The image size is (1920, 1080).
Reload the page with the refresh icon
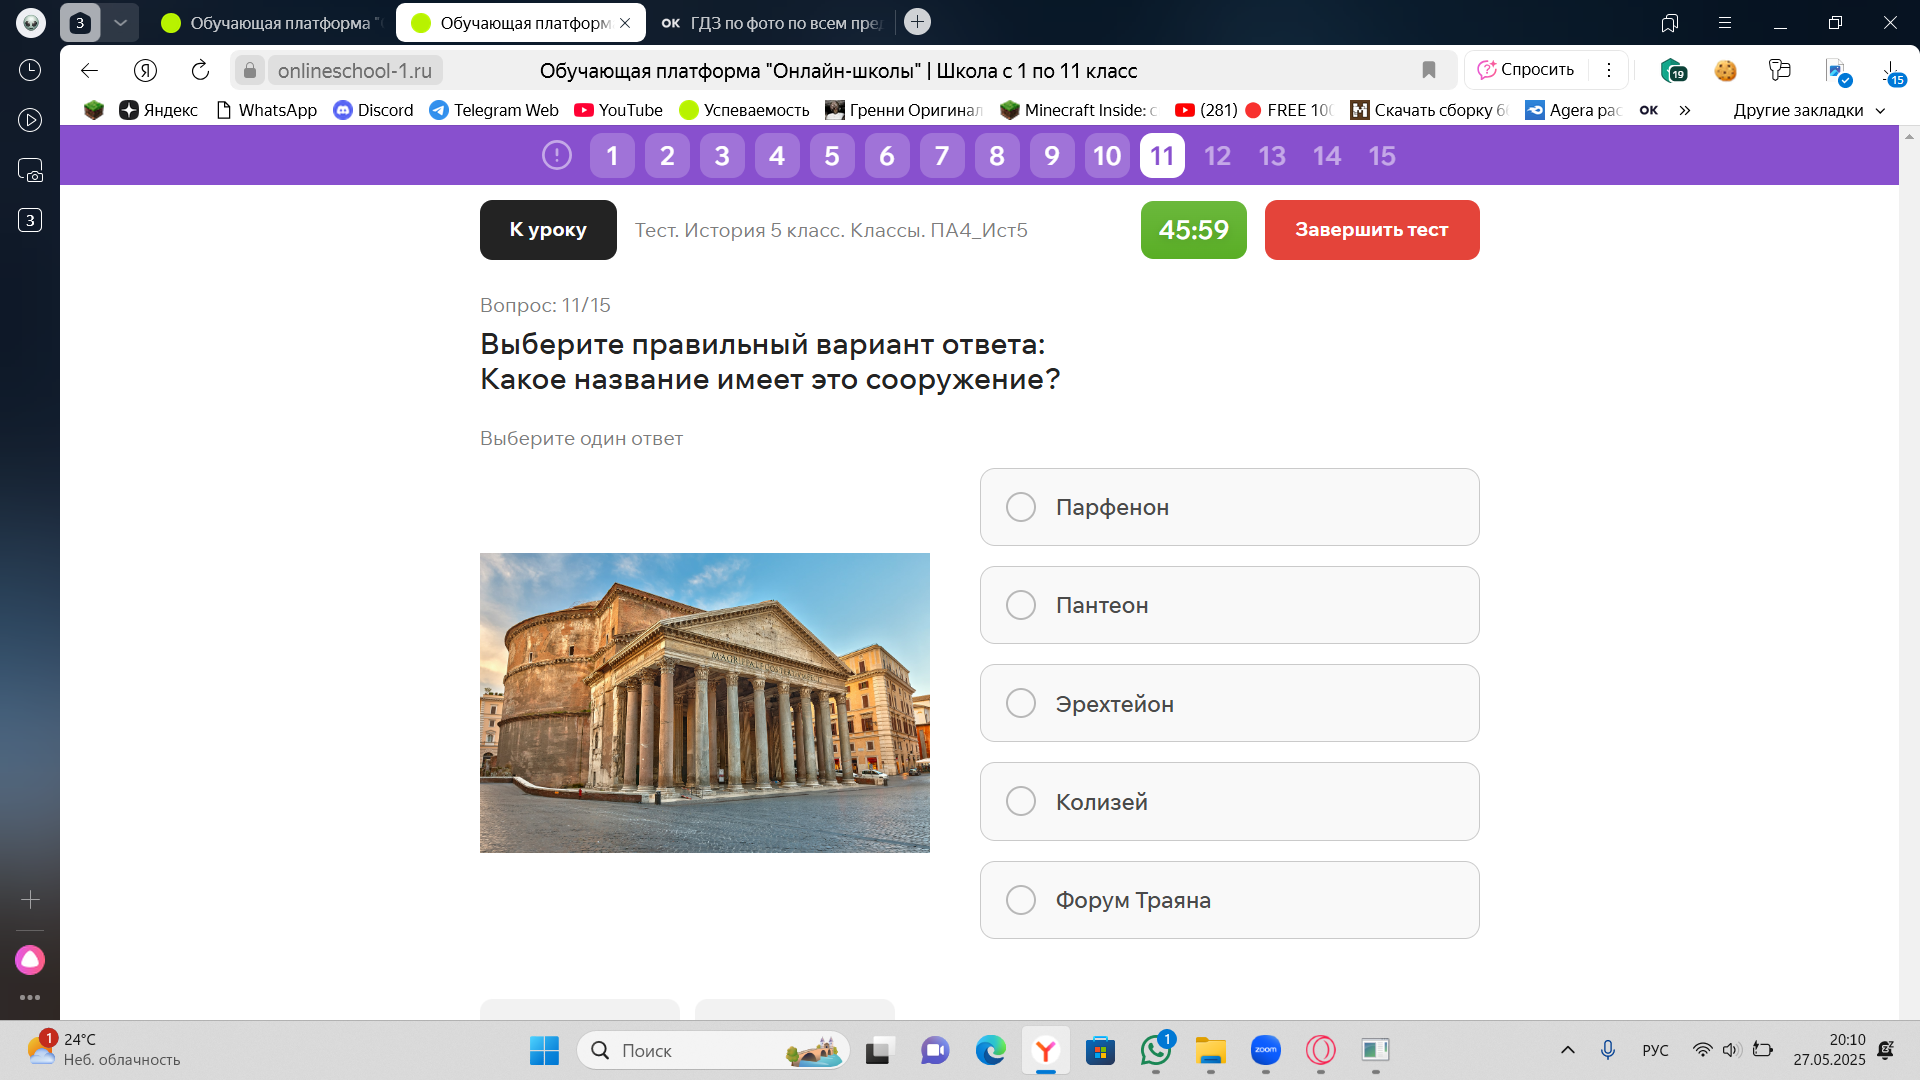200,70
